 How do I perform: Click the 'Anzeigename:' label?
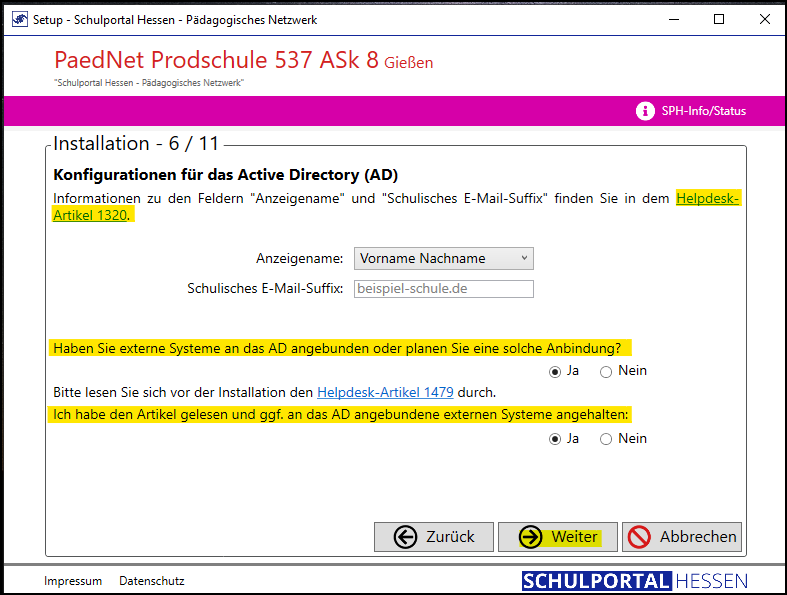(x=300, y=259)
